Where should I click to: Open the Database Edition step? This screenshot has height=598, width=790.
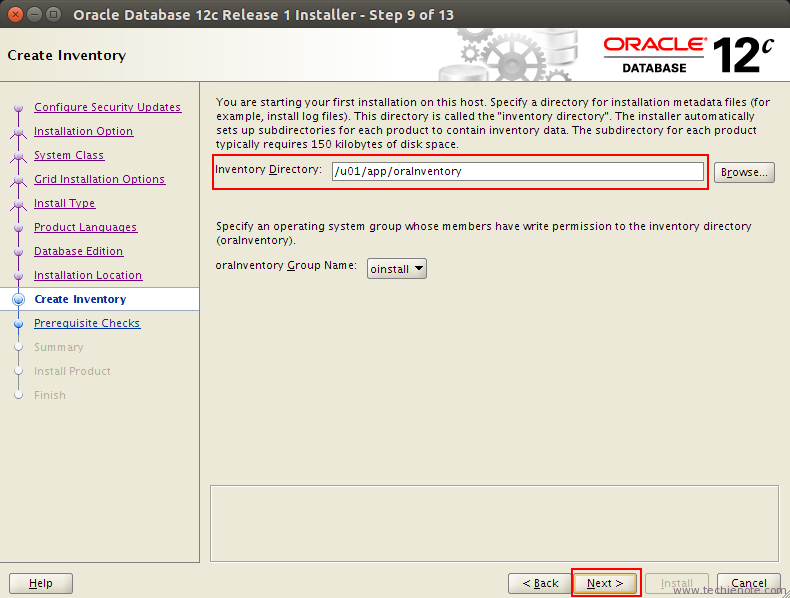[79, 251]
